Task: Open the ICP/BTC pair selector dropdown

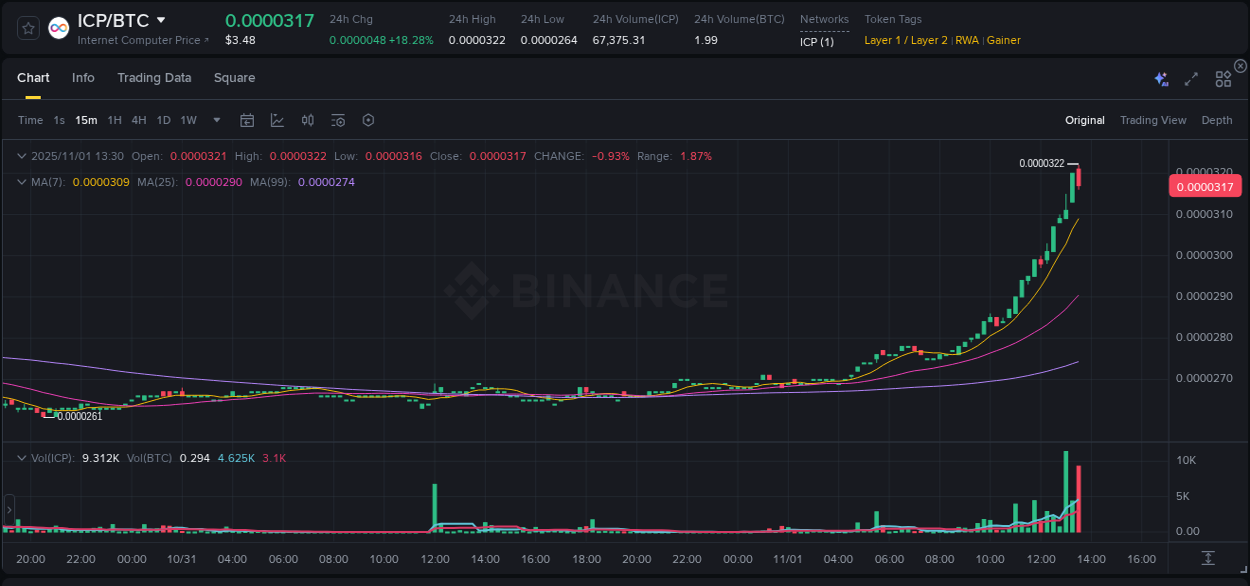Action: [x=161, y=19]
